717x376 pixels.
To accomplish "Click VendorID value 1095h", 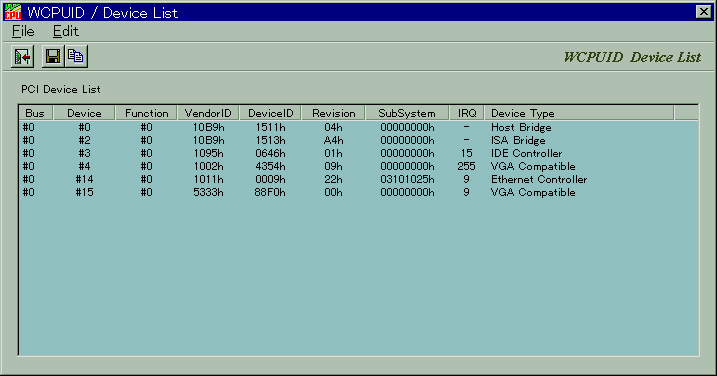I will click(208, 153).
